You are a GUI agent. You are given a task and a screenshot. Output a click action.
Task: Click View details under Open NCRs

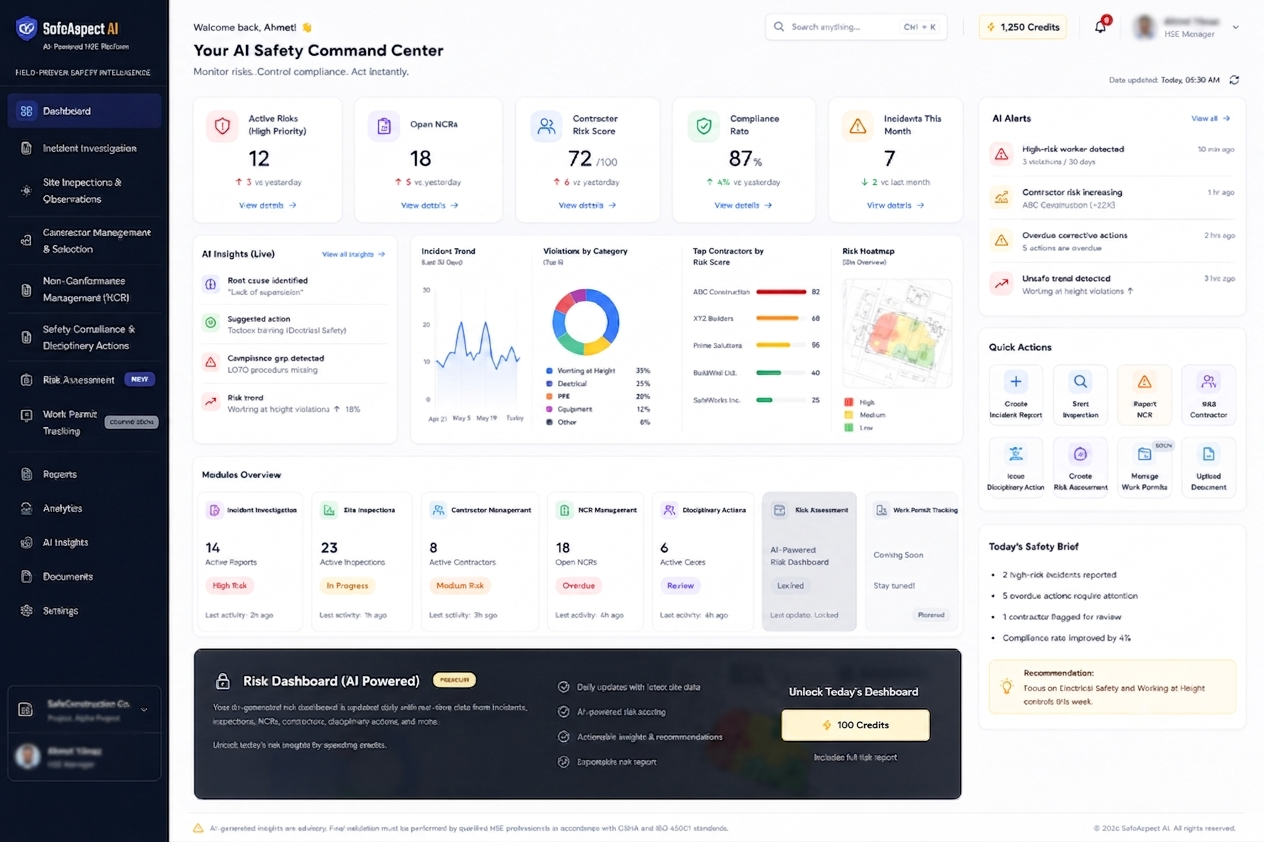[429, 205]
